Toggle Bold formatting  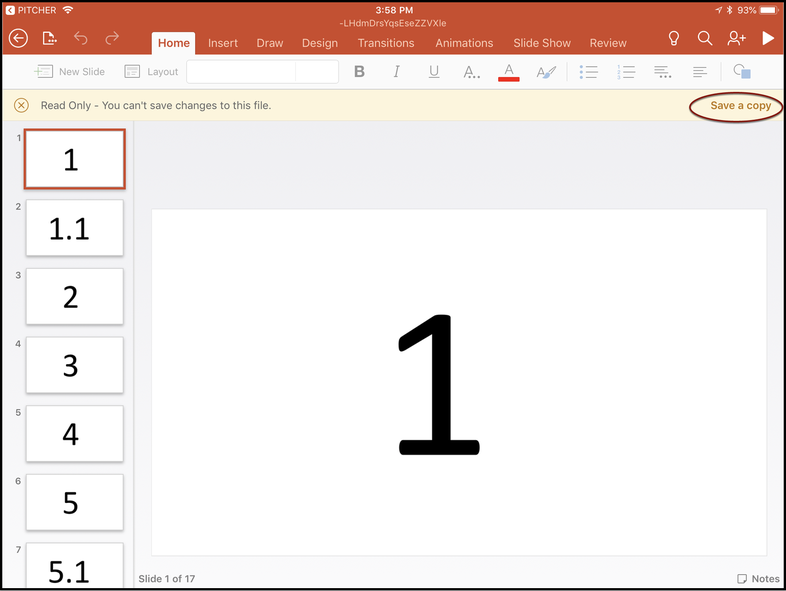(x=360, y=72)
